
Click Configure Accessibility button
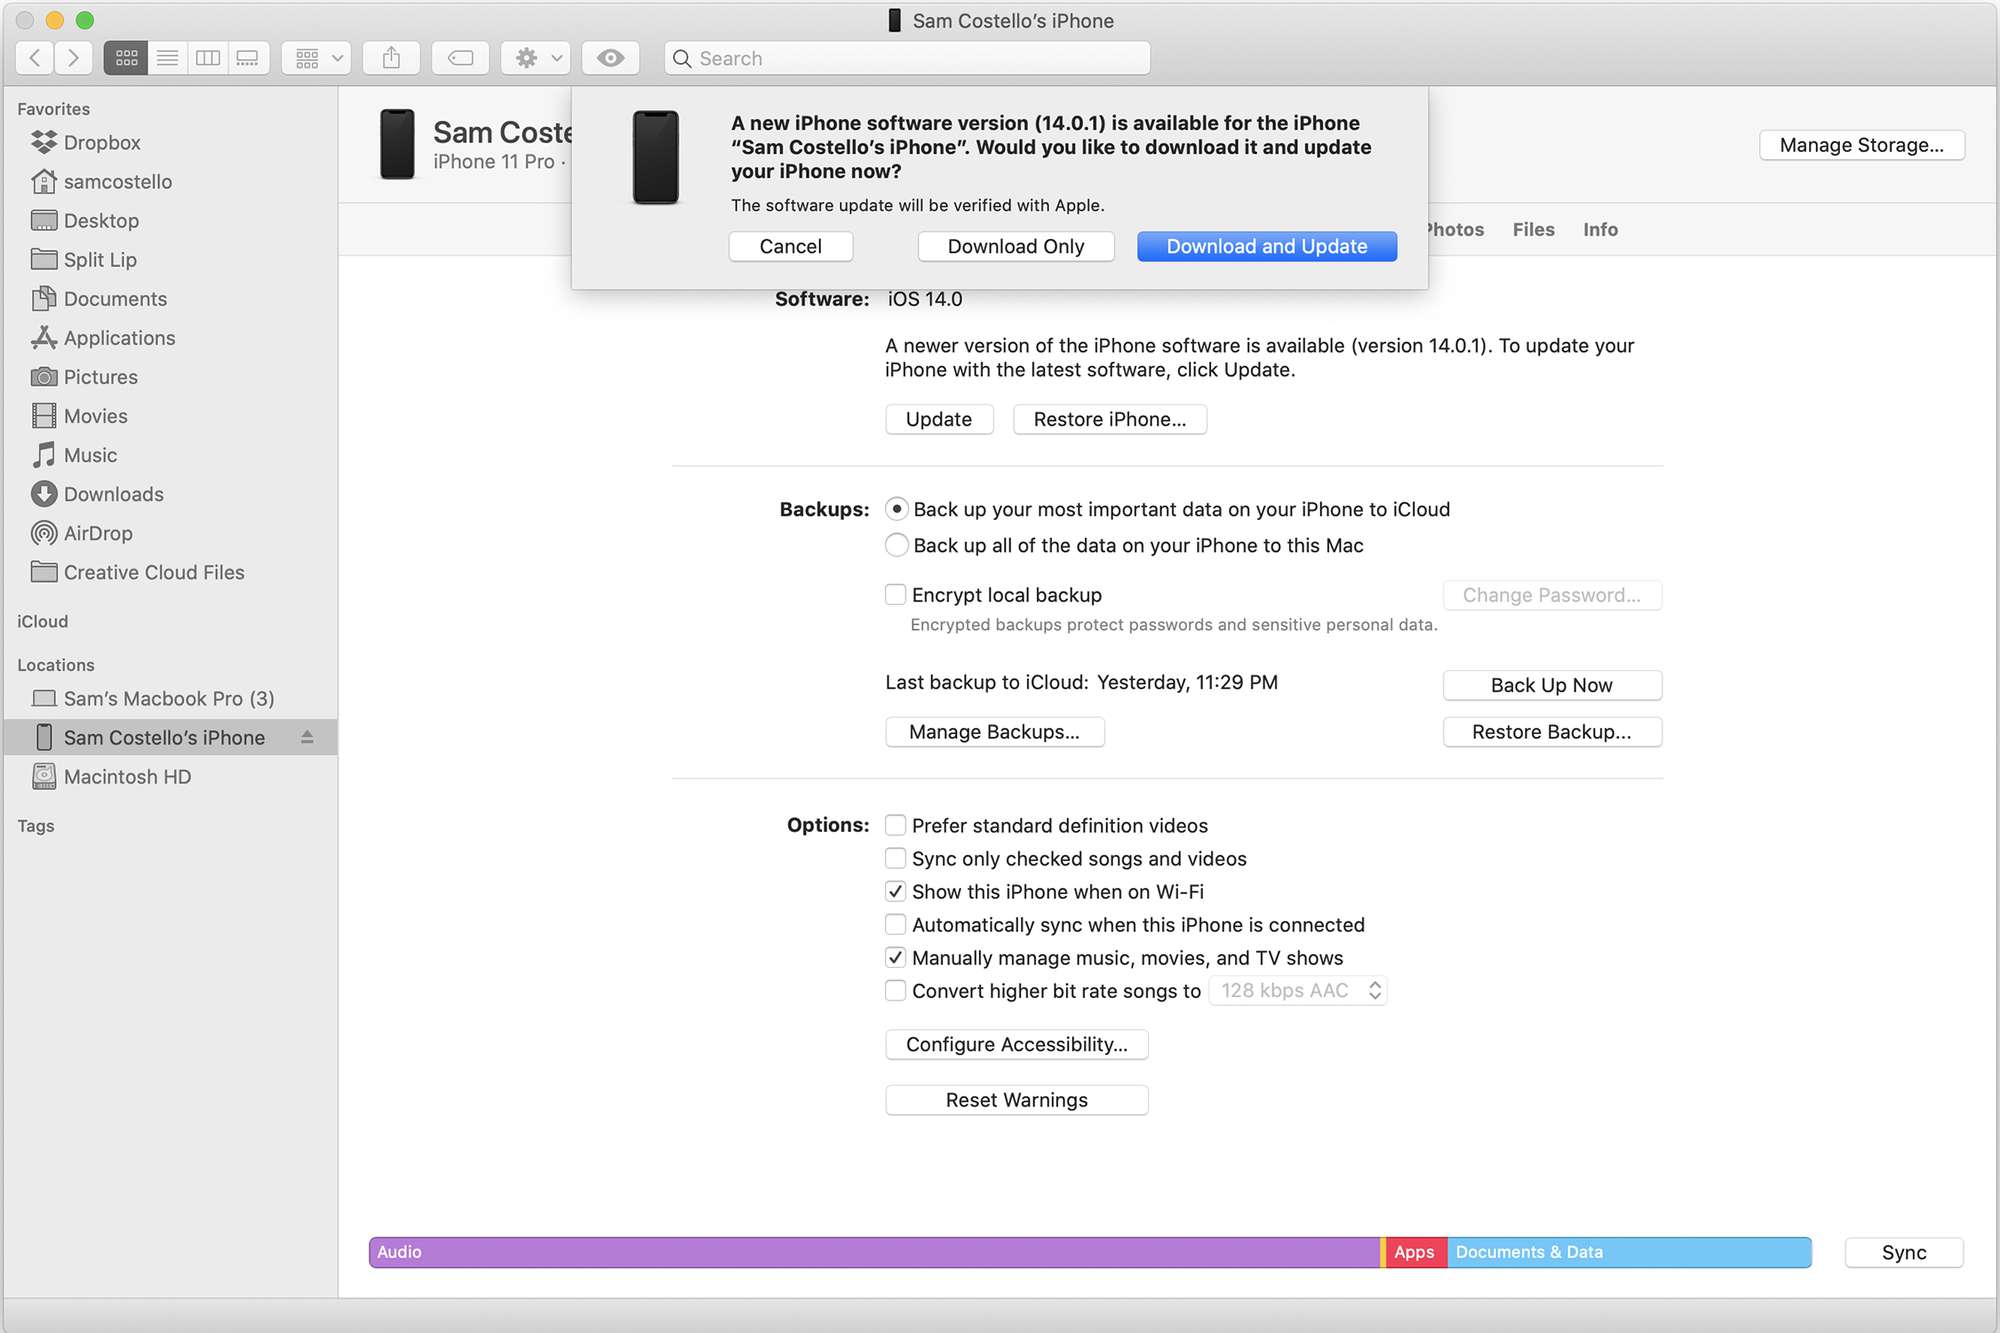(1016, 1044)
